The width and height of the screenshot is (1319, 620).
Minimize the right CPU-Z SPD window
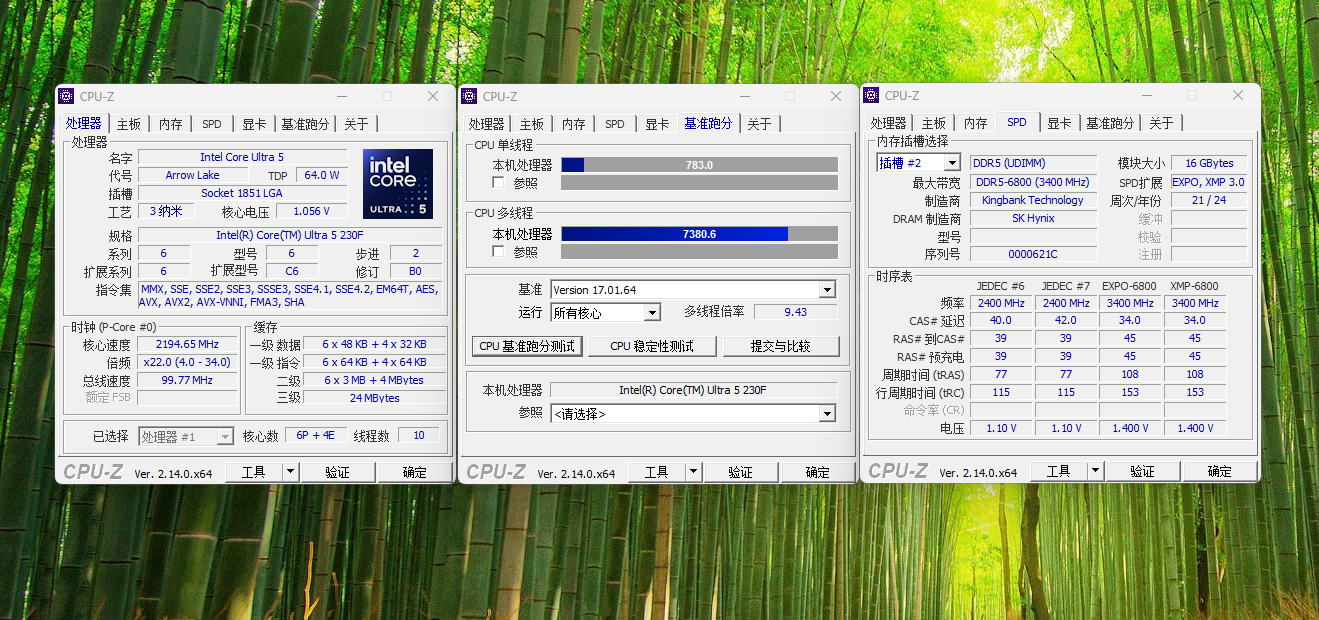click(x=1147, y=96)
